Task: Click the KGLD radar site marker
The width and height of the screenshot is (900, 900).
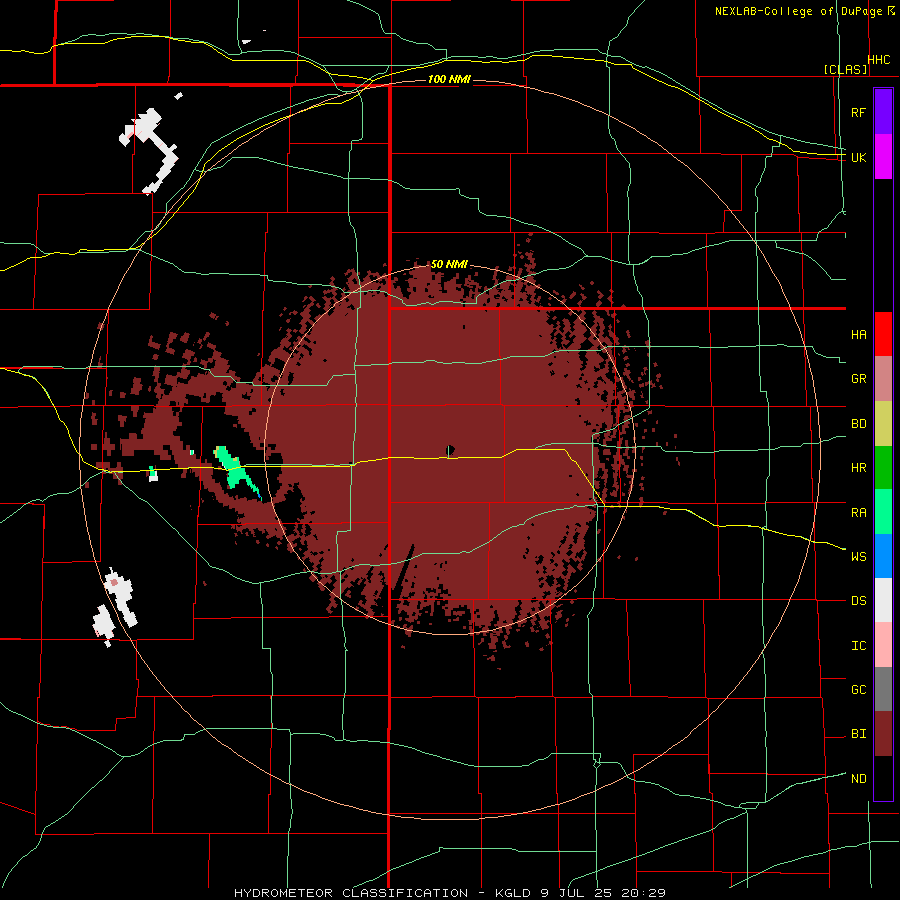Action: pos(450,450)
